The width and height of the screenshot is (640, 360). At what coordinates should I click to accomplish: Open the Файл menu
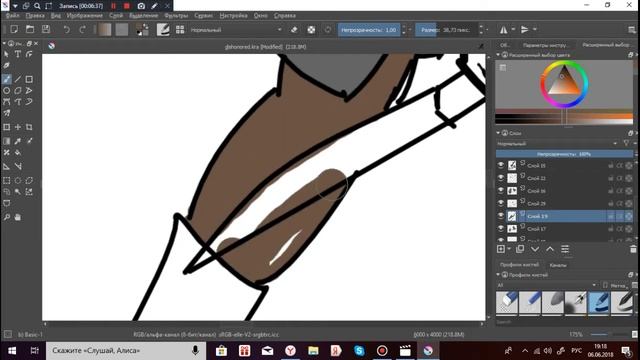coord(13,16)
